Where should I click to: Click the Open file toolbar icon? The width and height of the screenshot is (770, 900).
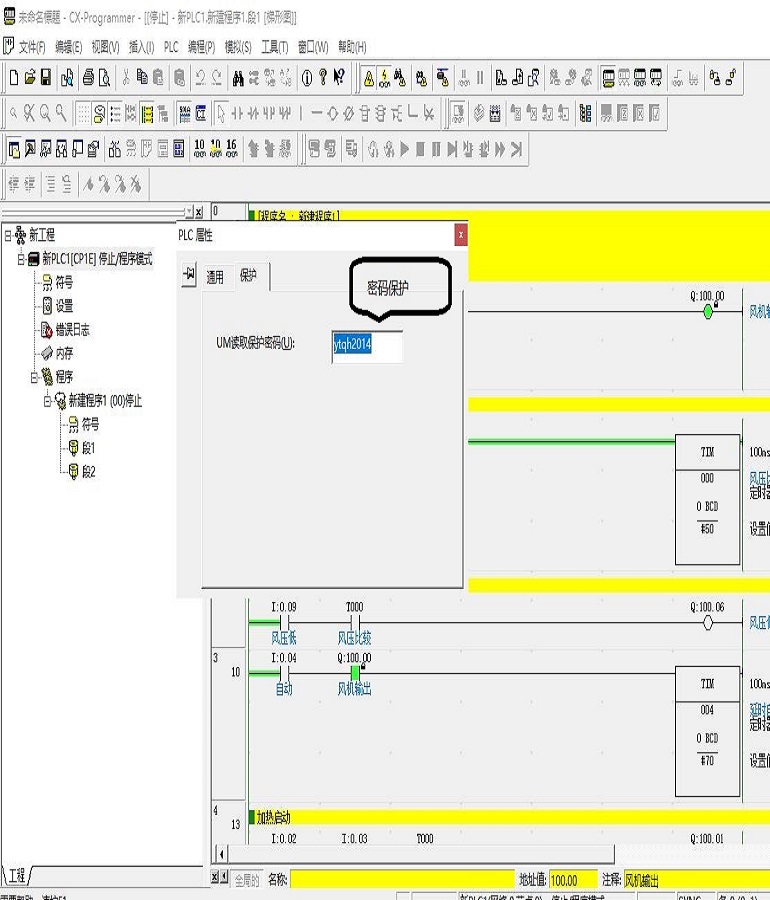(29, 77)
